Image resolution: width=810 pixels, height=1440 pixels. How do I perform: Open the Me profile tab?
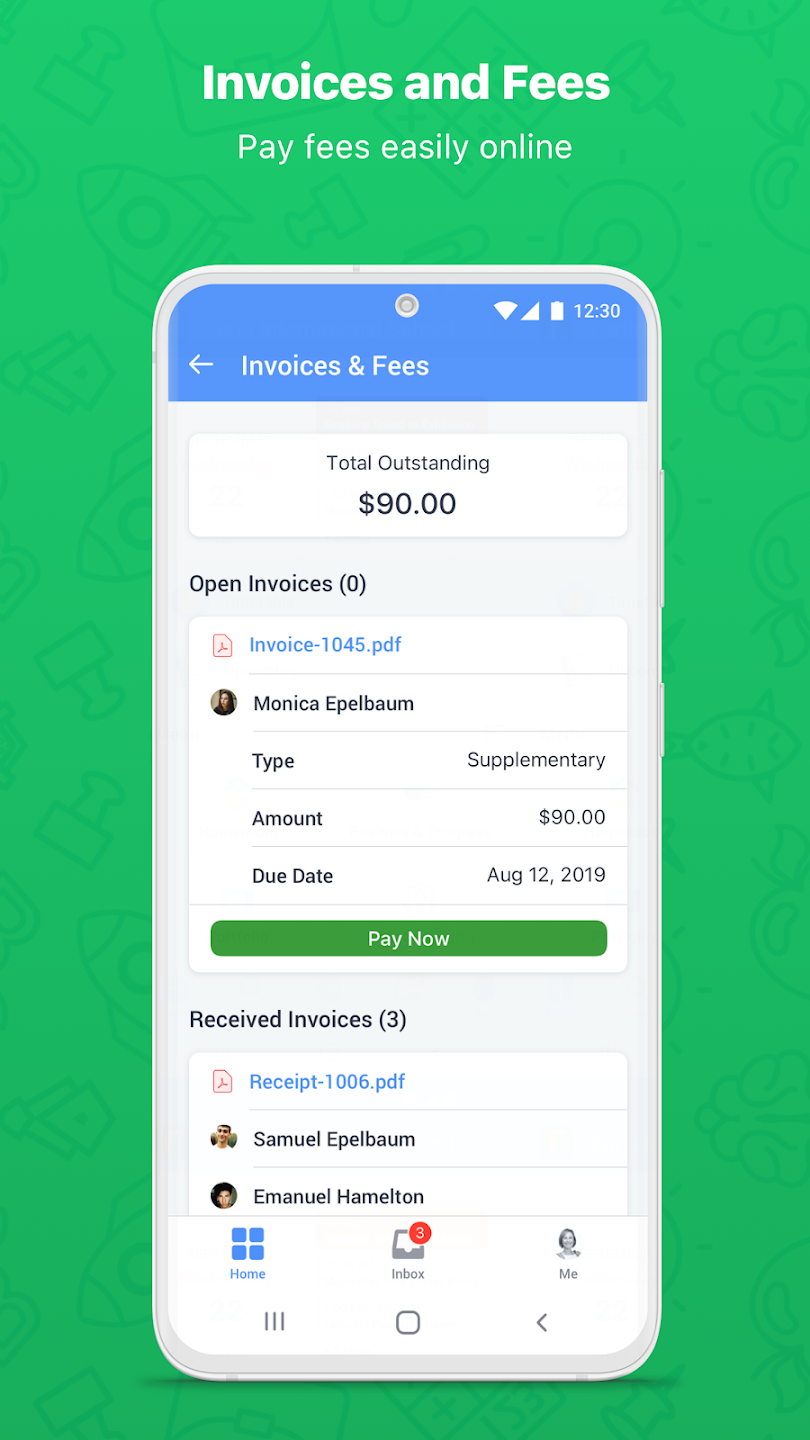point(568,1253)
